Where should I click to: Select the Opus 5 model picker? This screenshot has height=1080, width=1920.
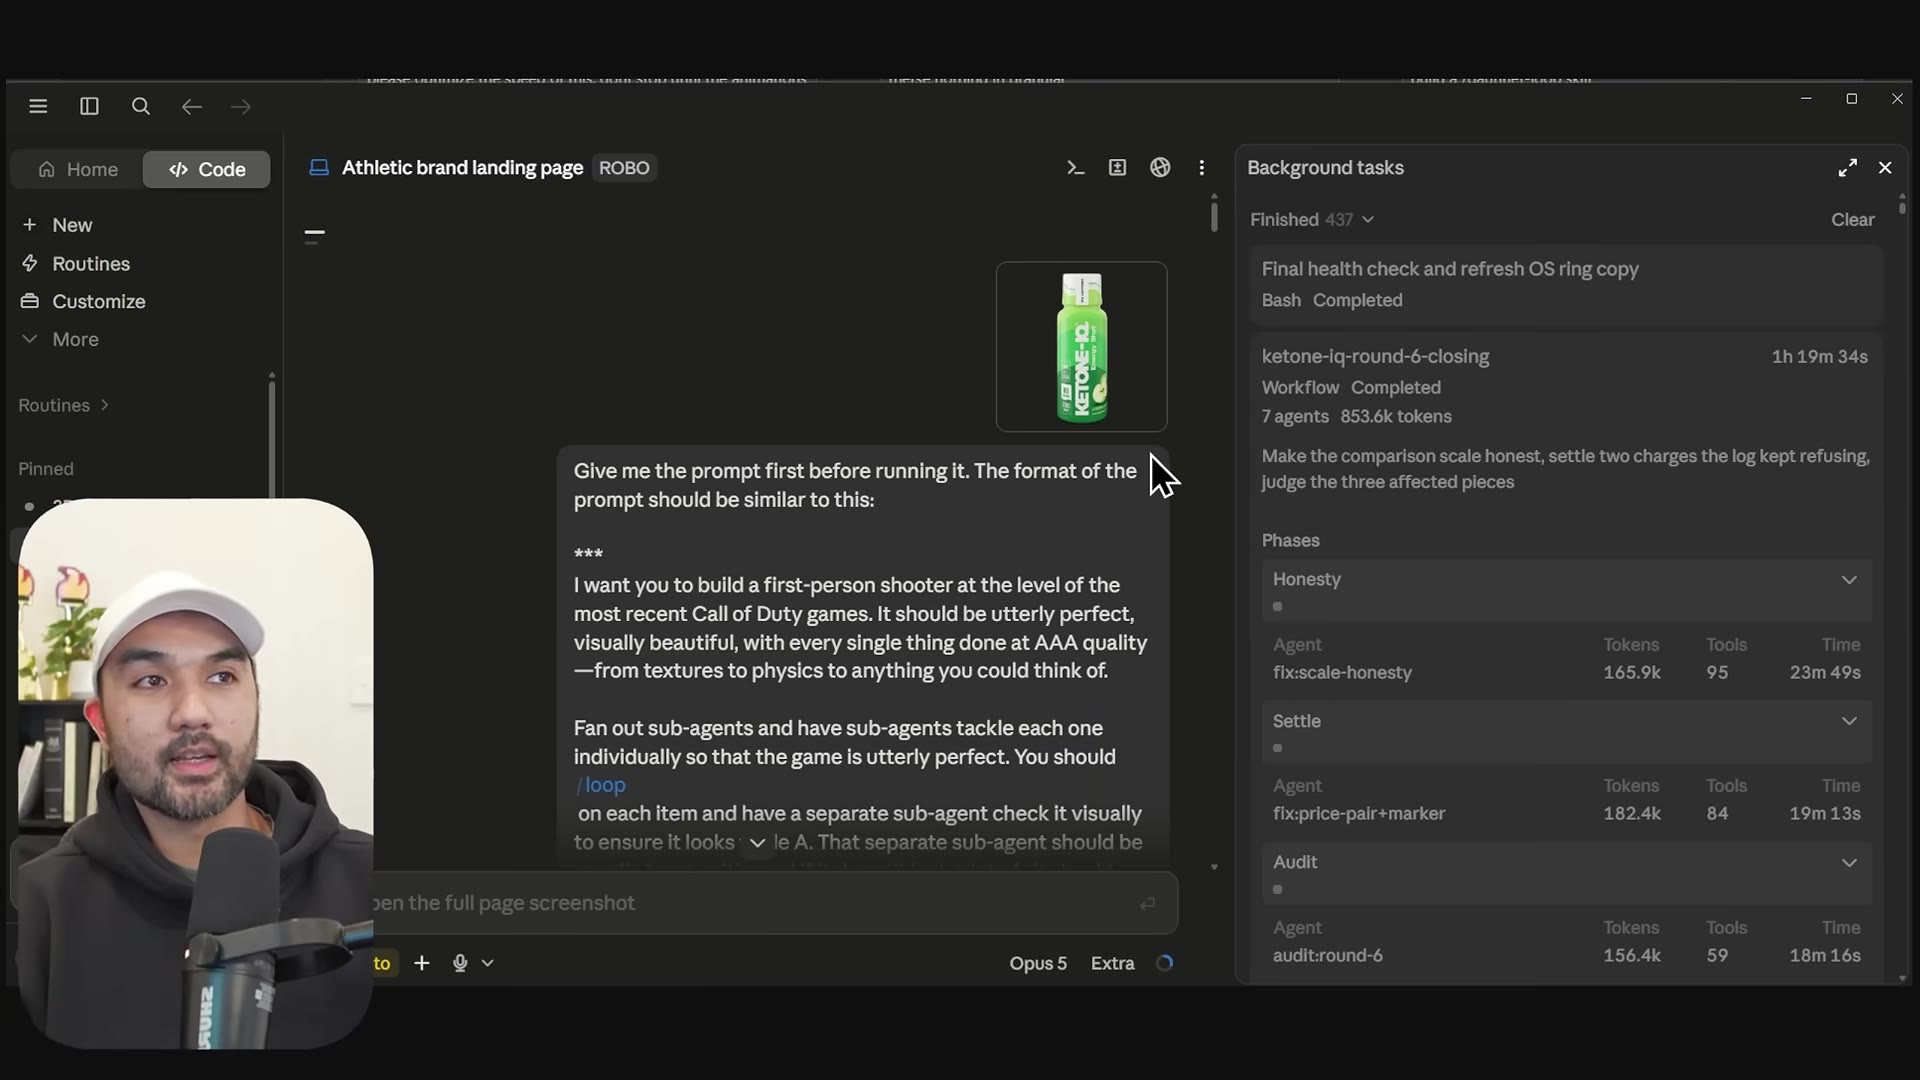[x=1038, y=963]
